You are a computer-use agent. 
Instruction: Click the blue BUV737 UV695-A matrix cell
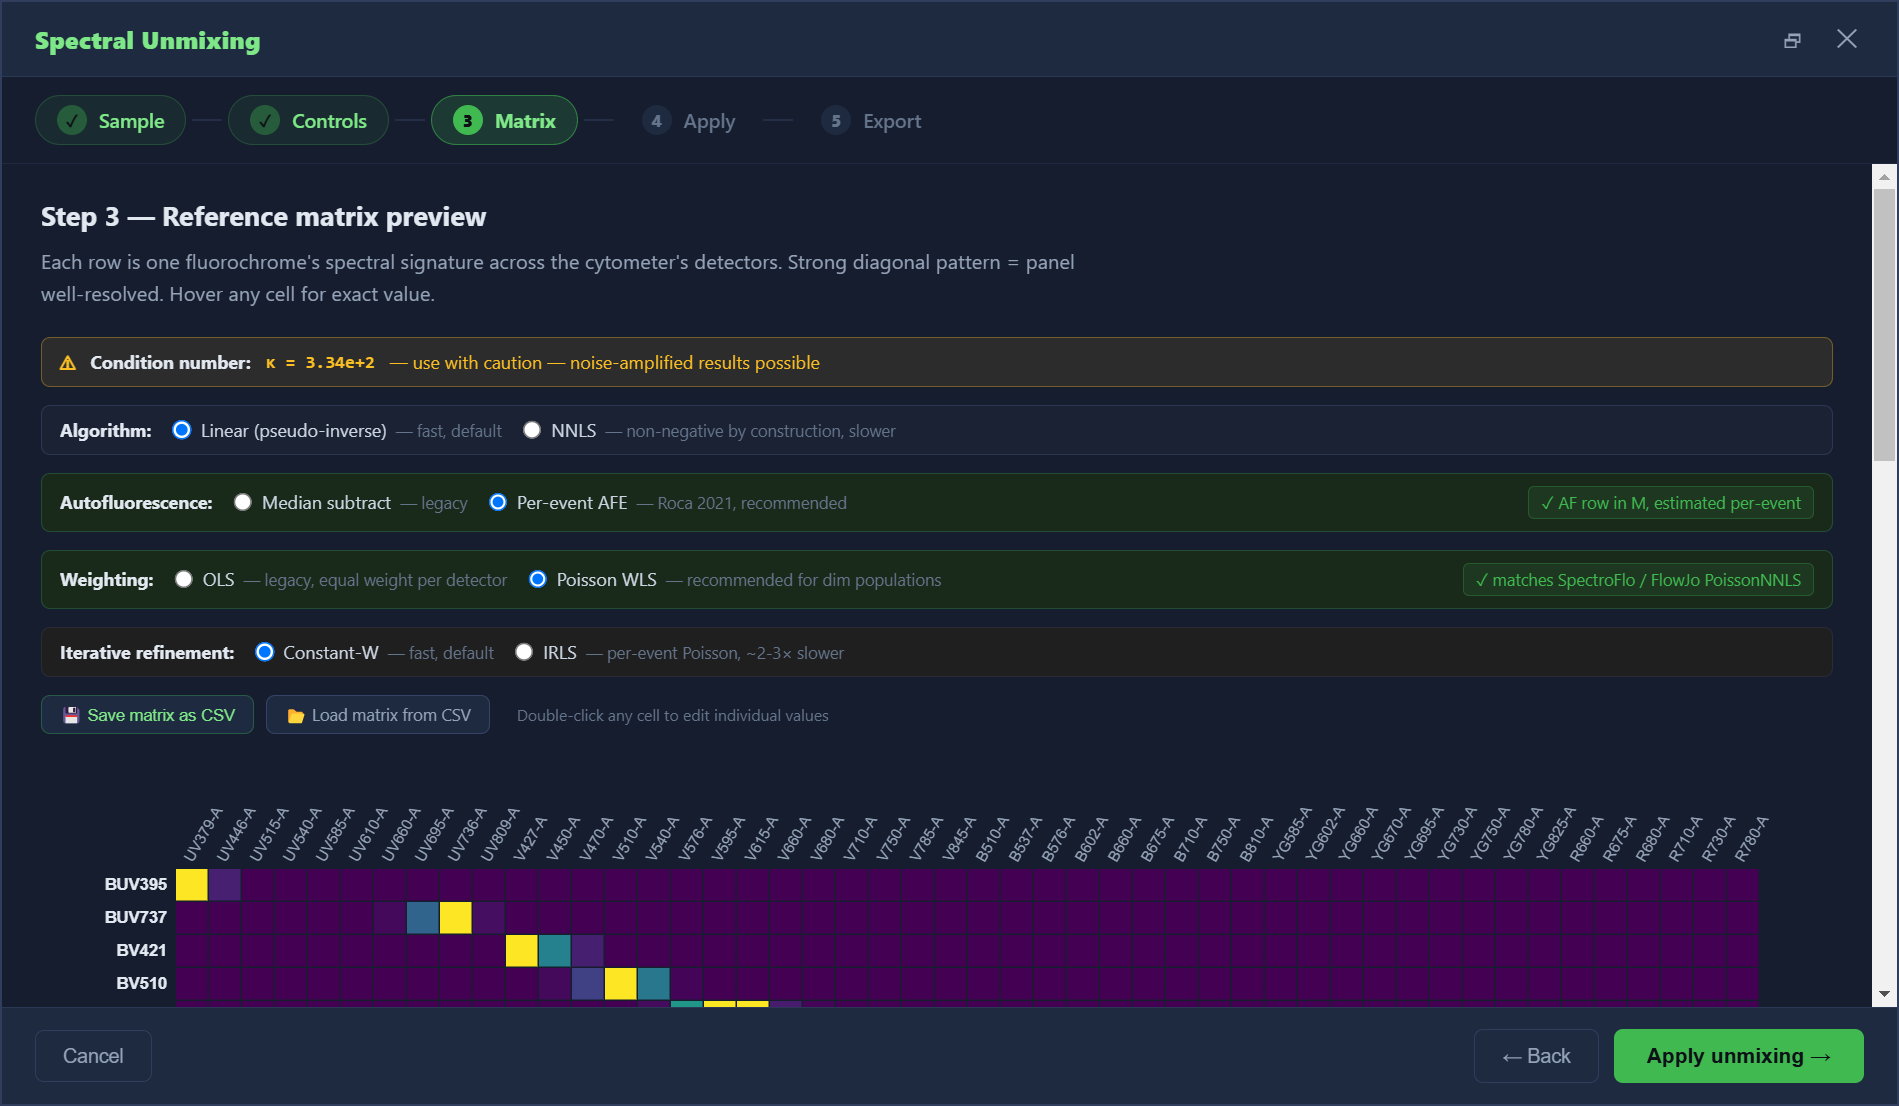click(423, 918)
